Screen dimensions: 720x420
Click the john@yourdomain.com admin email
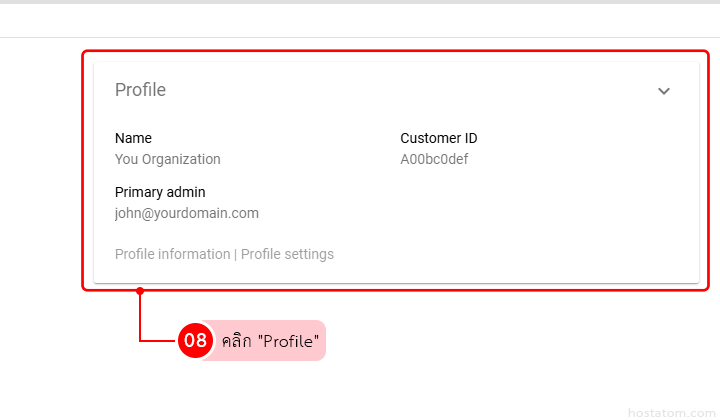click(187, 213)
